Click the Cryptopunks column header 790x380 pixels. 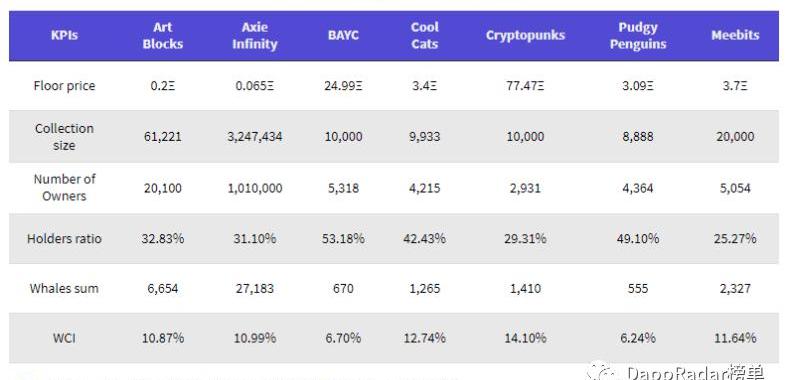525,35
